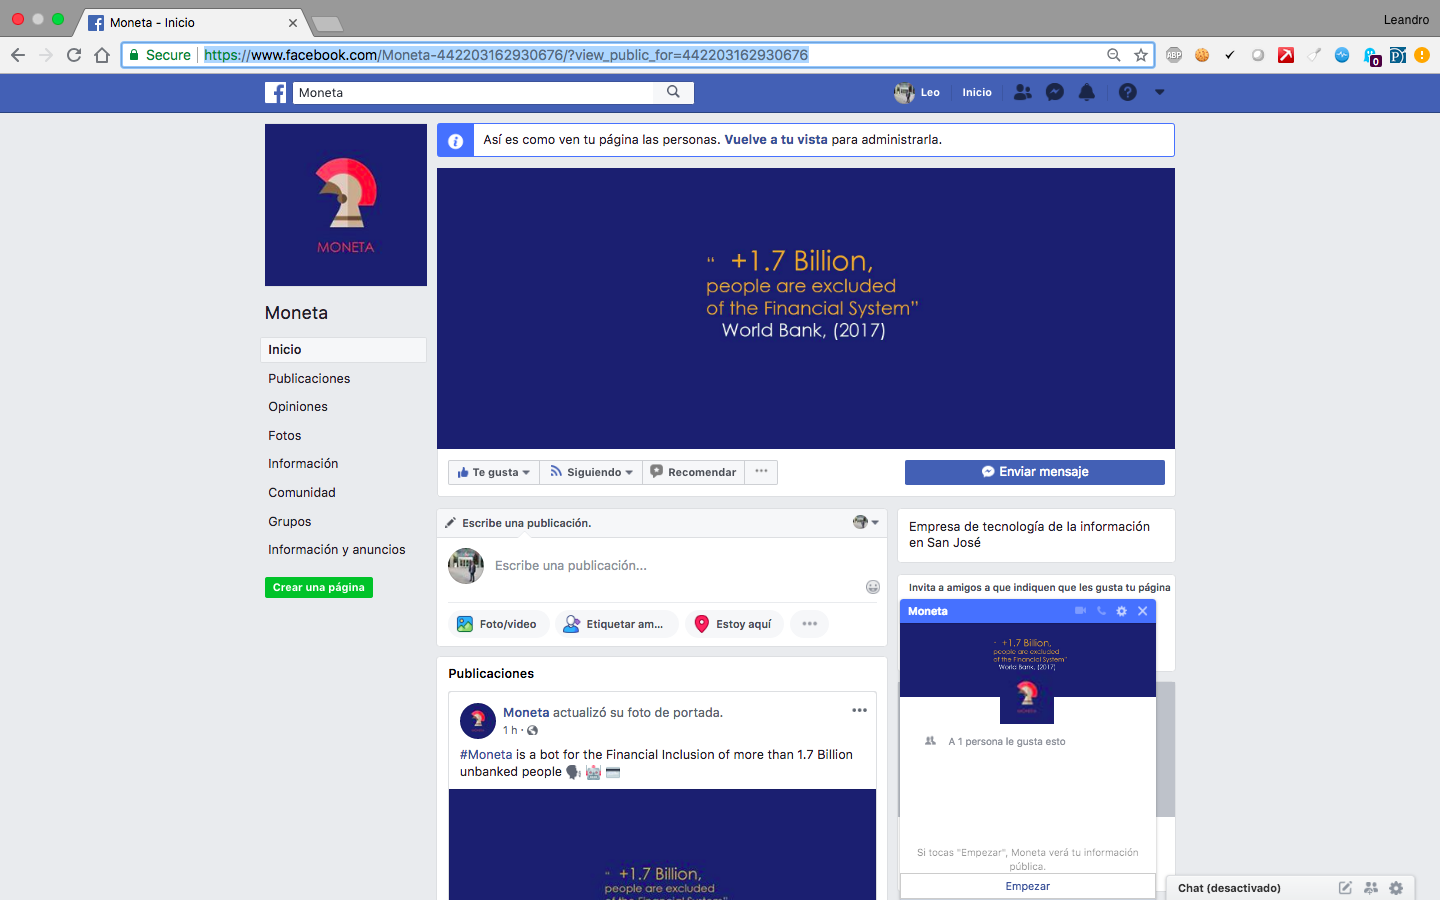Reload the page

[x=74, y=55]
